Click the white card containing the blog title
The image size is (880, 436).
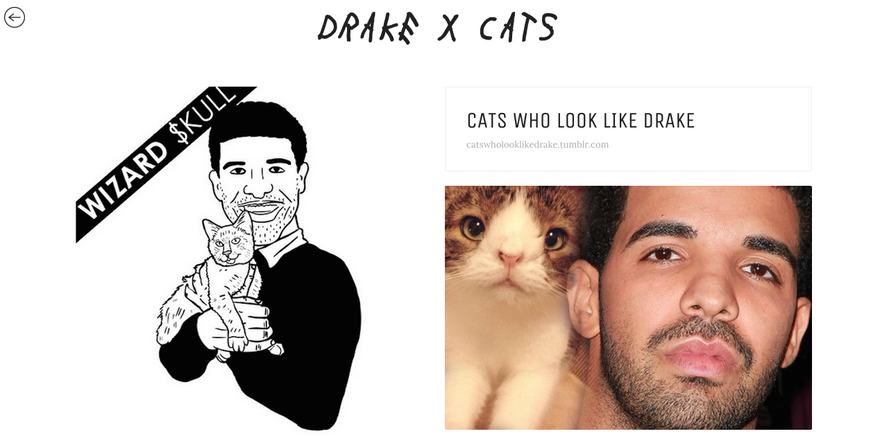click(628, 128)
